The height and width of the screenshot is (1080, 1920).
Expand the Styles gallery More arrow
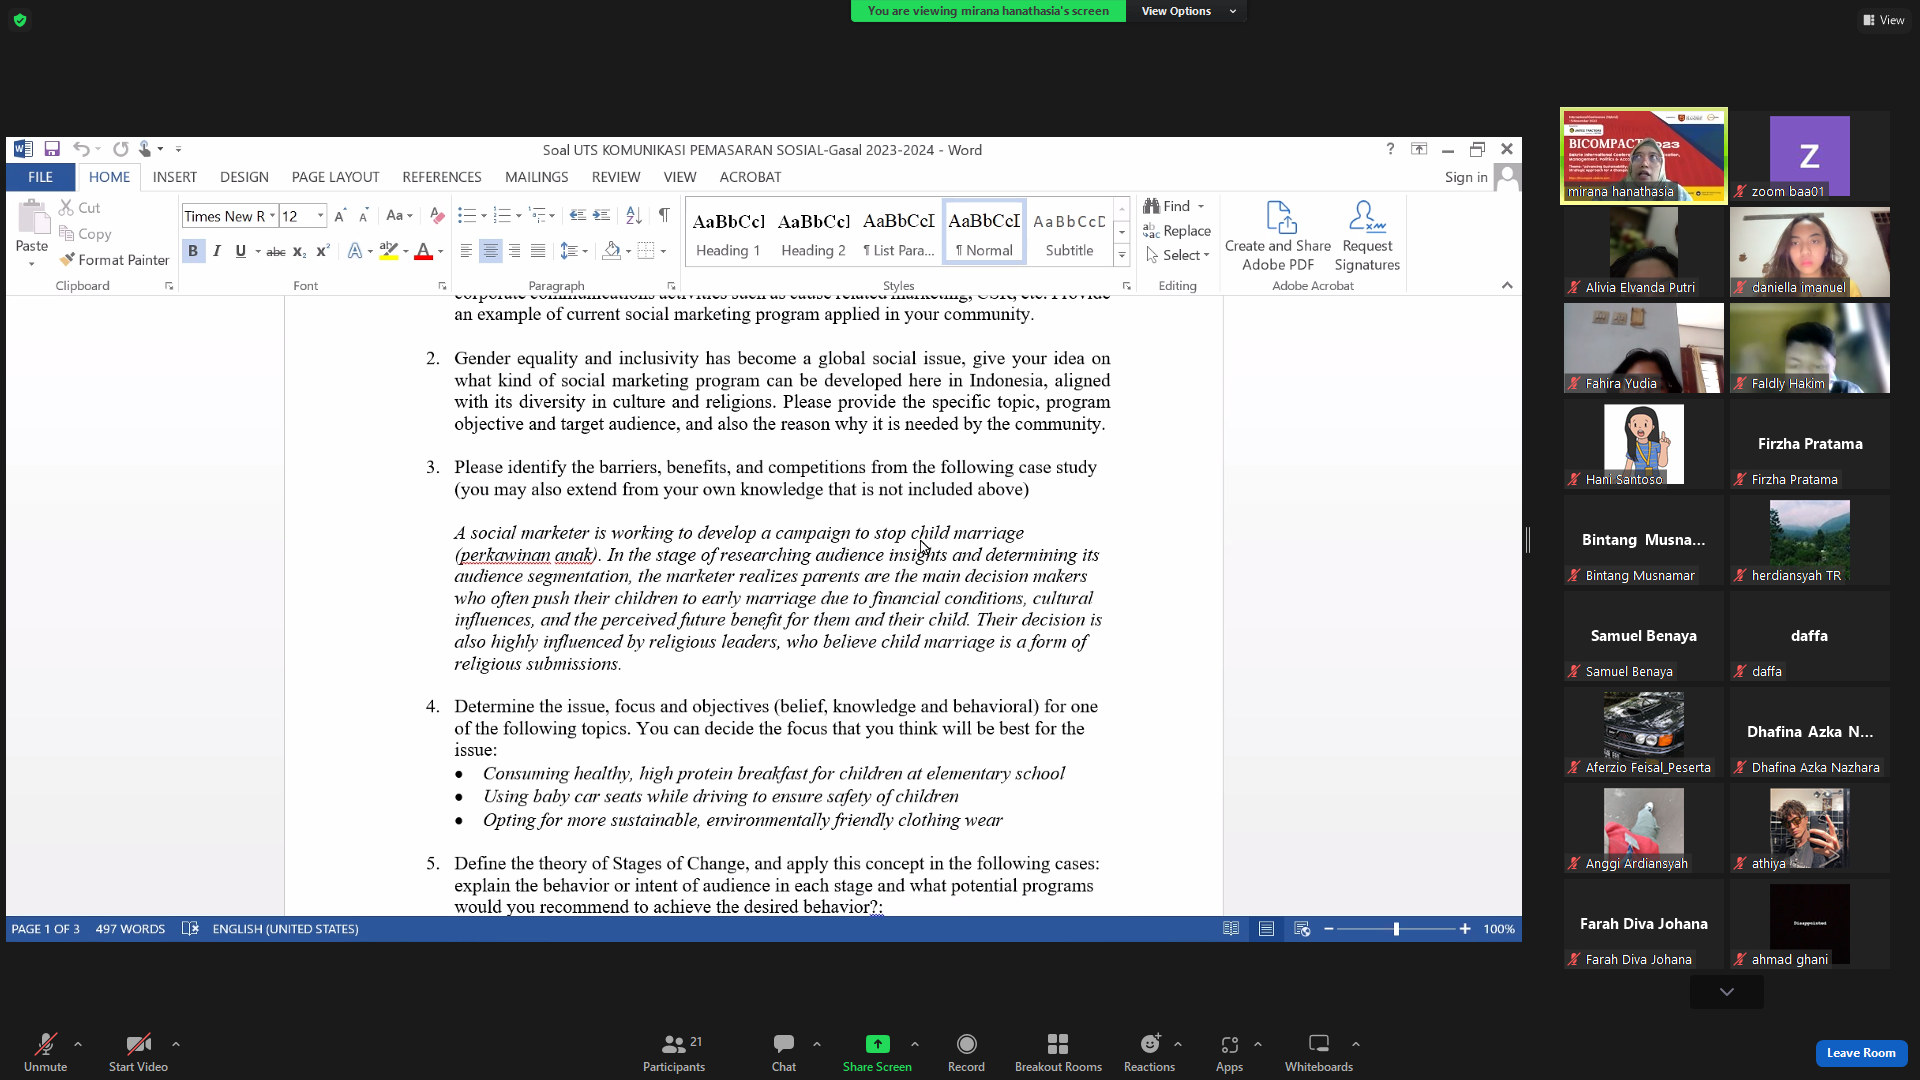[1122, 256]
